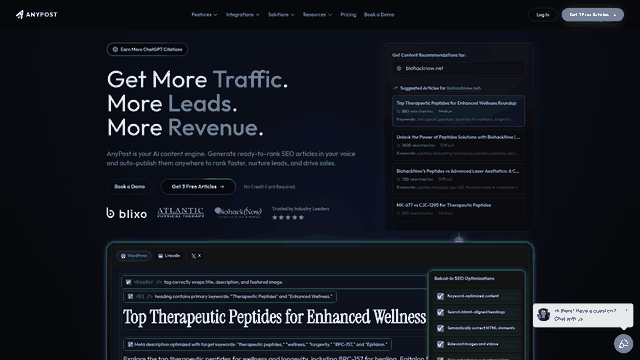Click 'Get Content Recommendations for:' label
640x360 pixels.
(429, 55)
